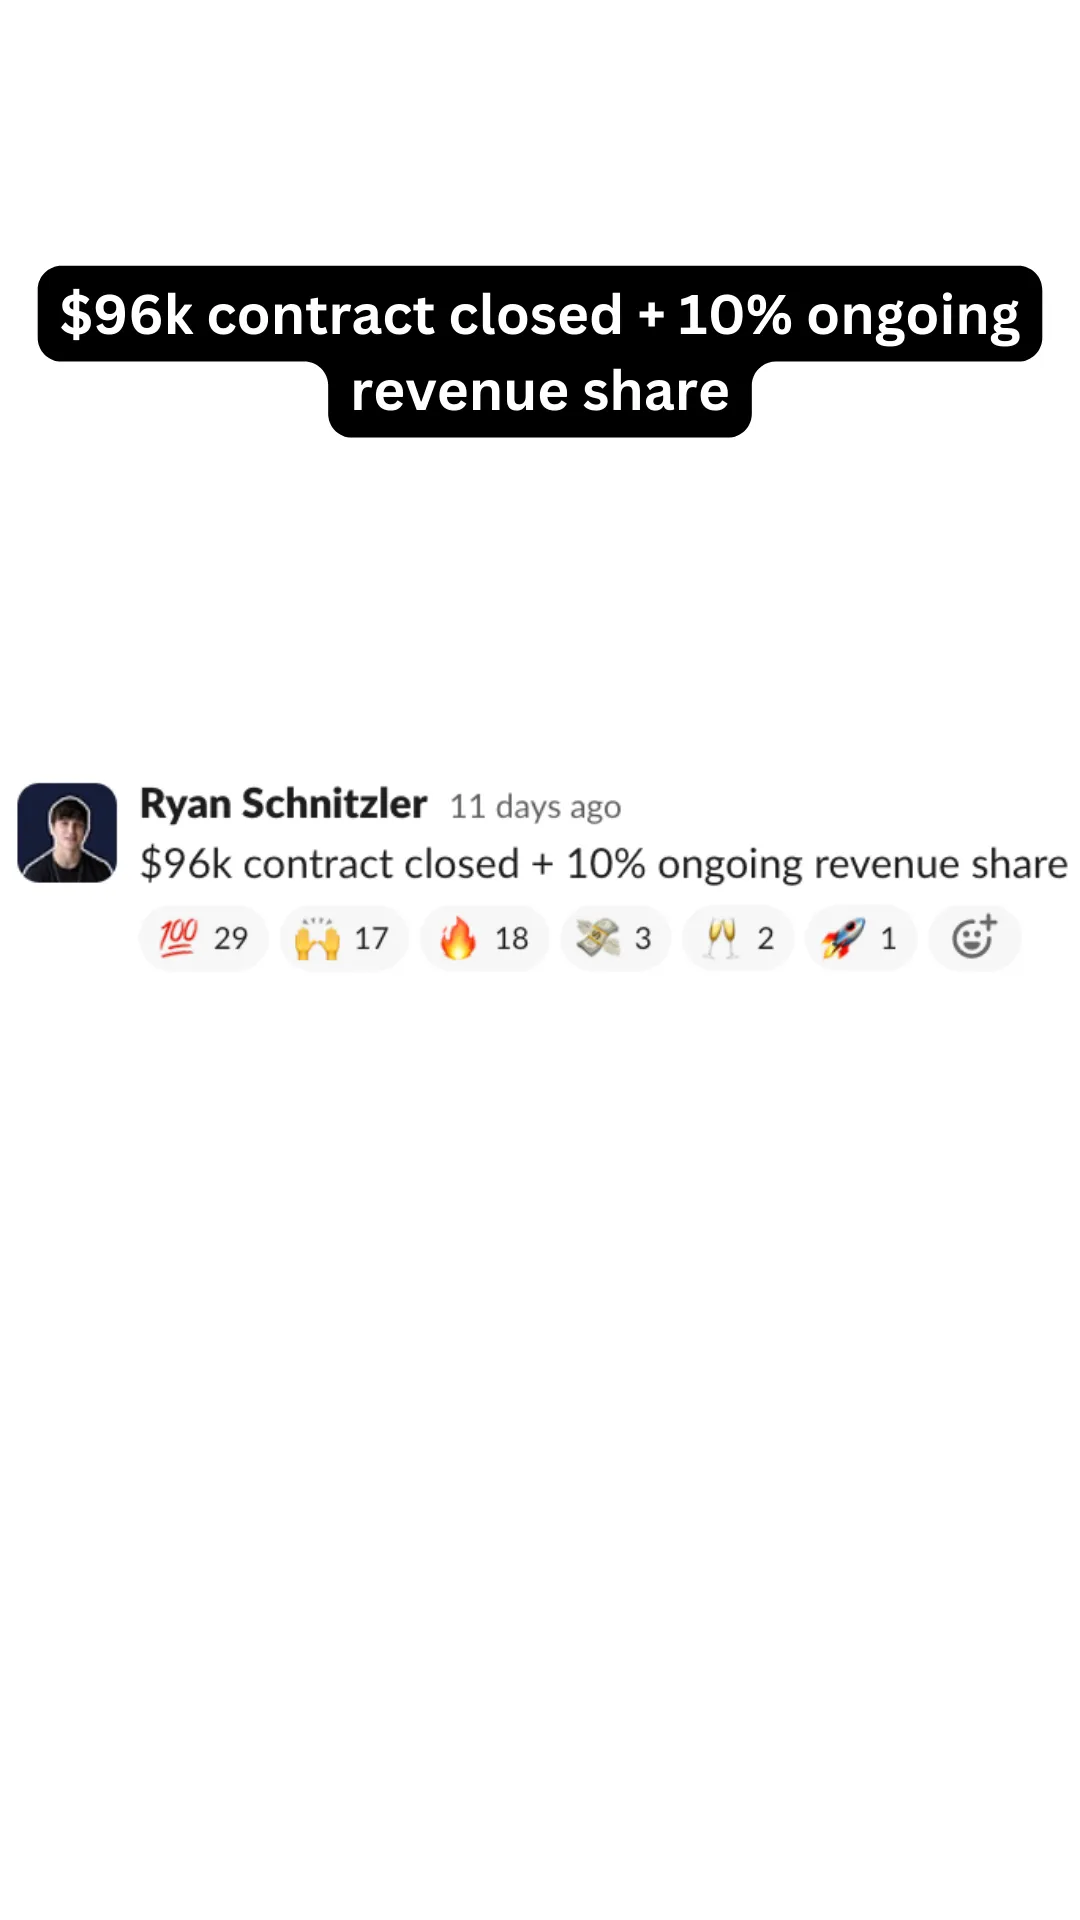1080x1920 pixels.
Task: Click the champagne reaction count of 2
Action: click(x=765, y=938)
